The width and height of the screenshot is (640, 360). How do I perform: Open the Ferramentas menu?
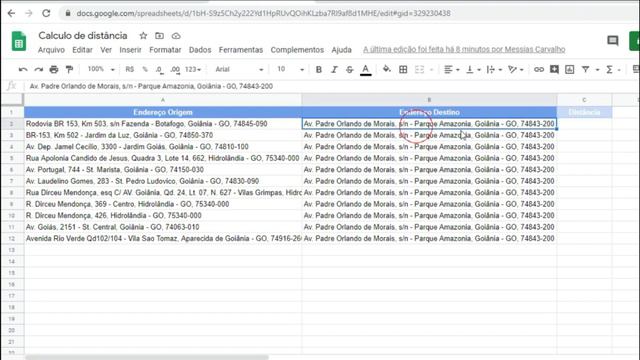(241, 50)
